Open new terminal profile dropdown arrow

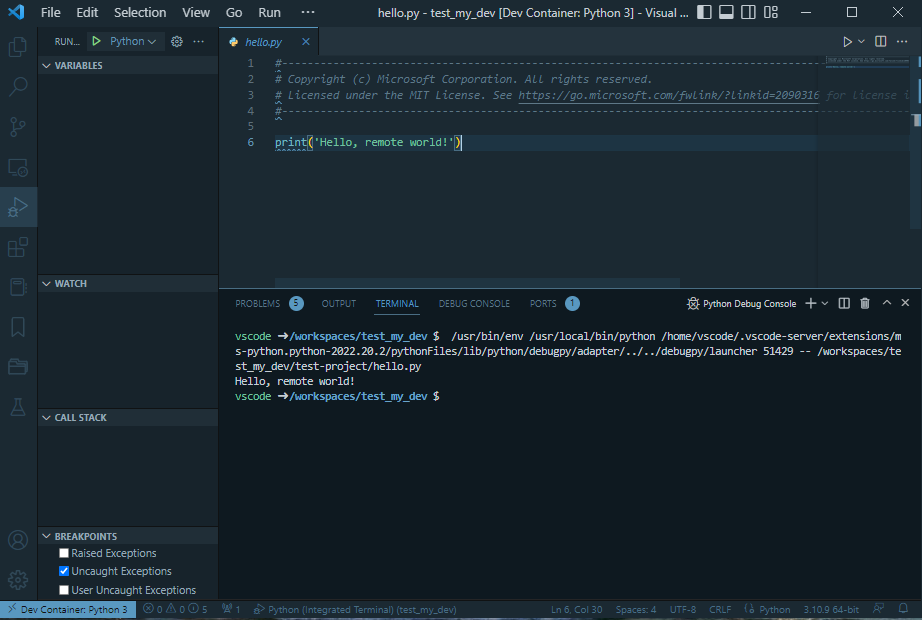(x=824, y=303)
